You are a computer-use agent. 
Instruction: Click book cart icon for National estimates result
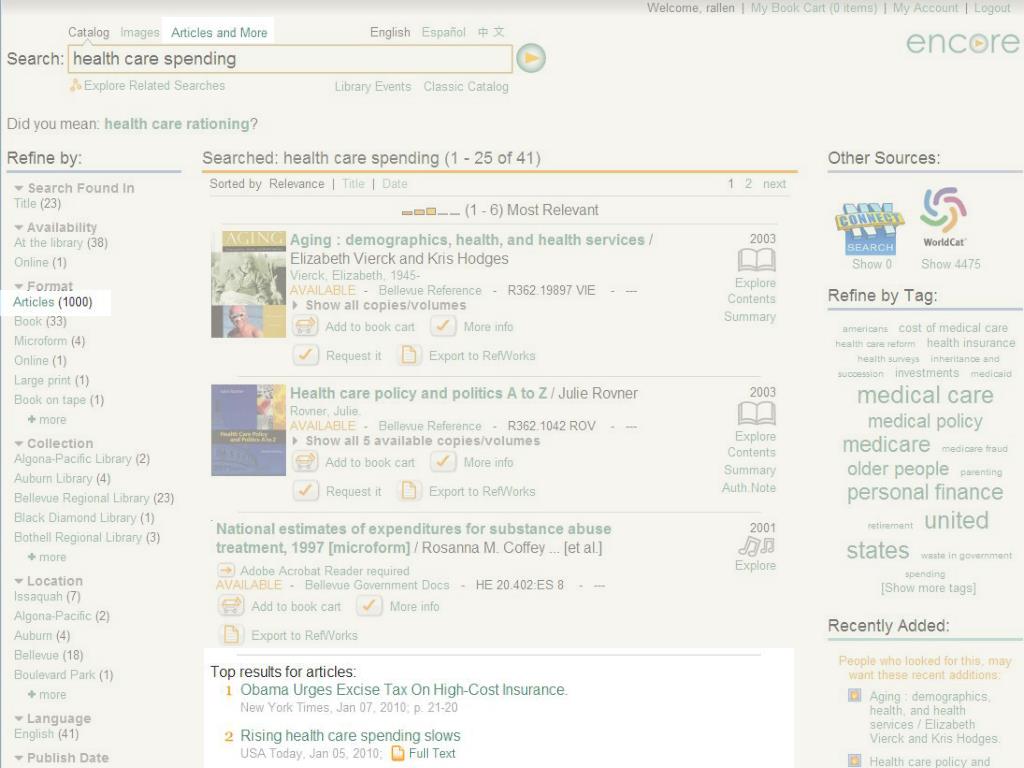click(231, 606)
